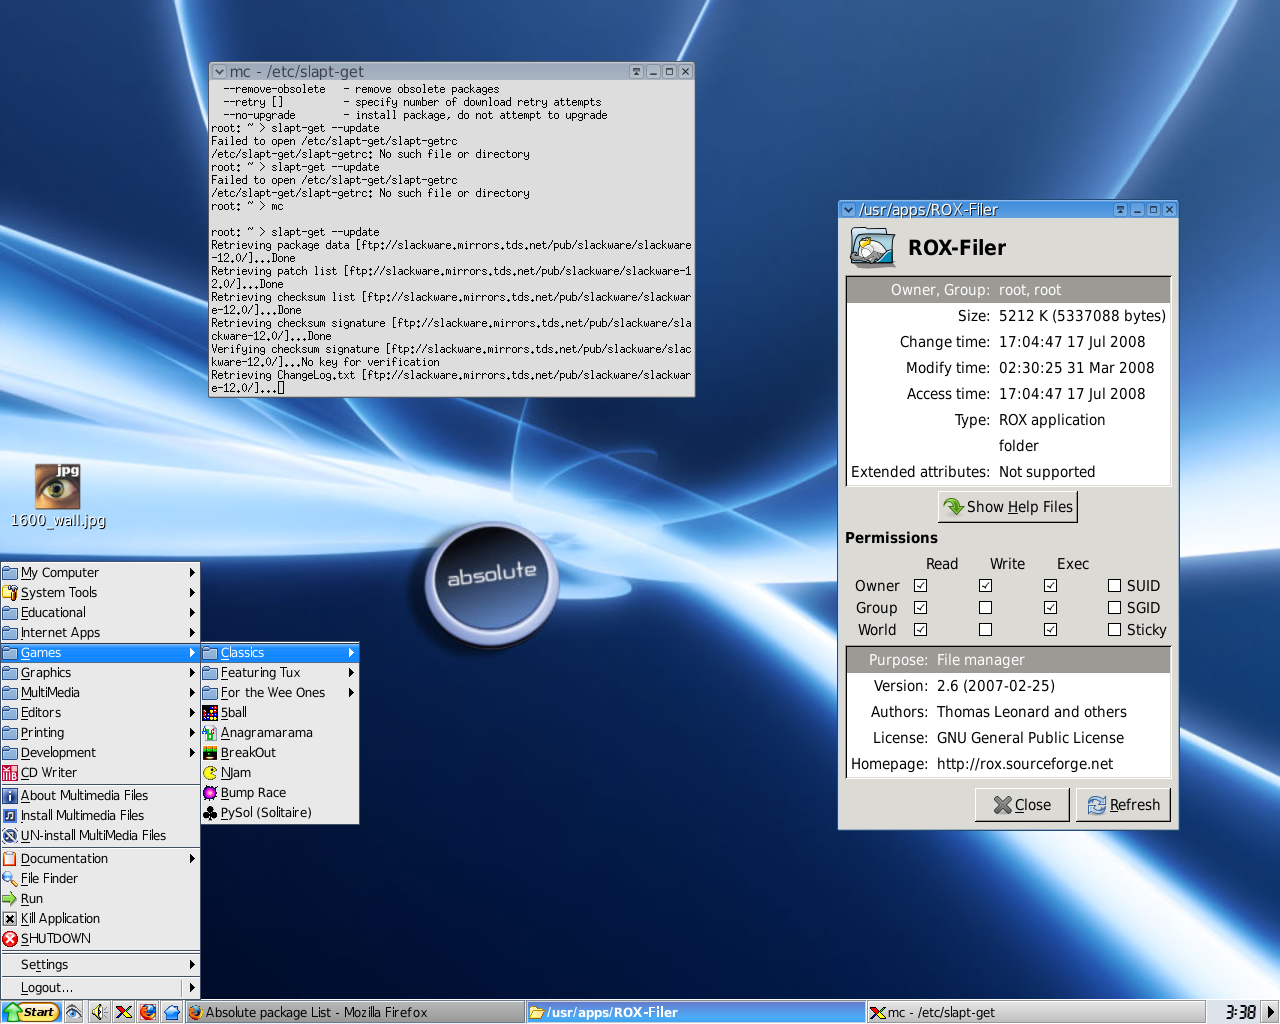Viewport: 1280px width, 1024px height.
Task: Expand the MultiMedia submenu
Action: pos(100,693)
